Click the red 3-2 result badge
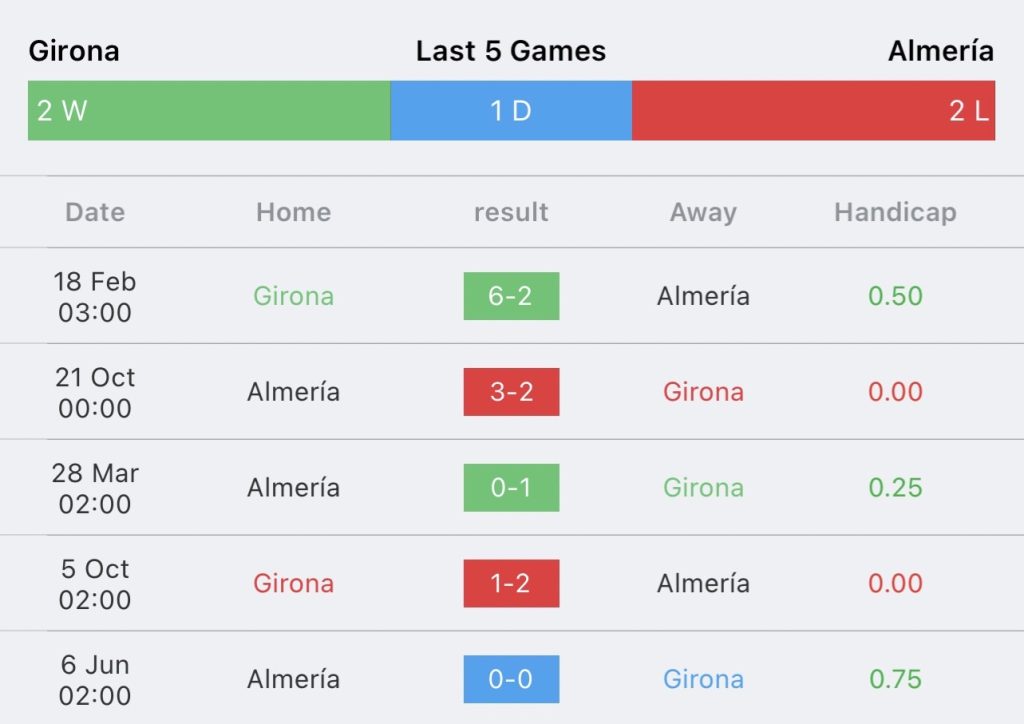This screenshot has width=1024, height=724. click(511, 392)
